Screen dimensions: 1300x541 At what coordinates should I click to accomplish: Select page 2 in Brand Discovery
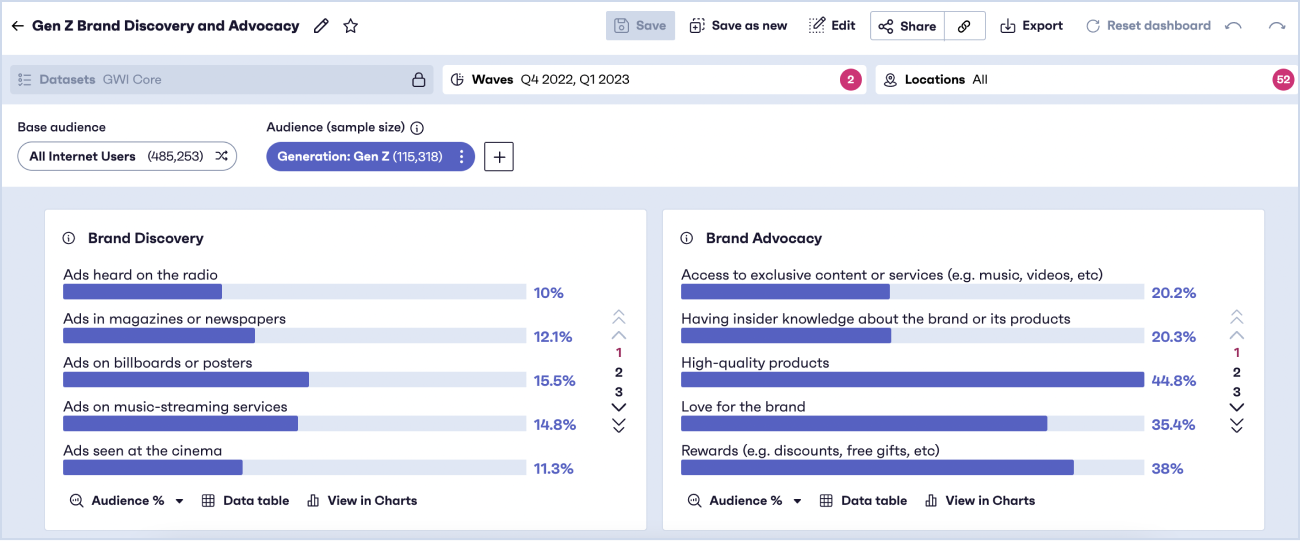[x=619, y=372]
